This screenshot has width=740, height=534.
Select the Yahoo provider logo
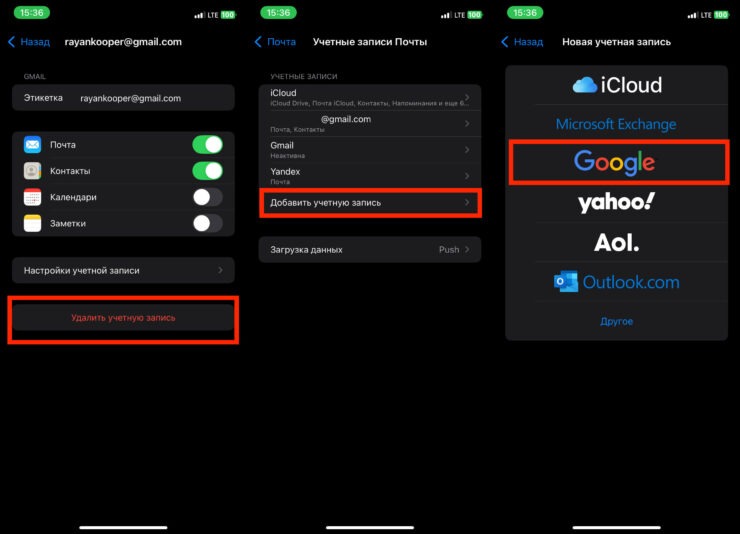click(616, 202)
